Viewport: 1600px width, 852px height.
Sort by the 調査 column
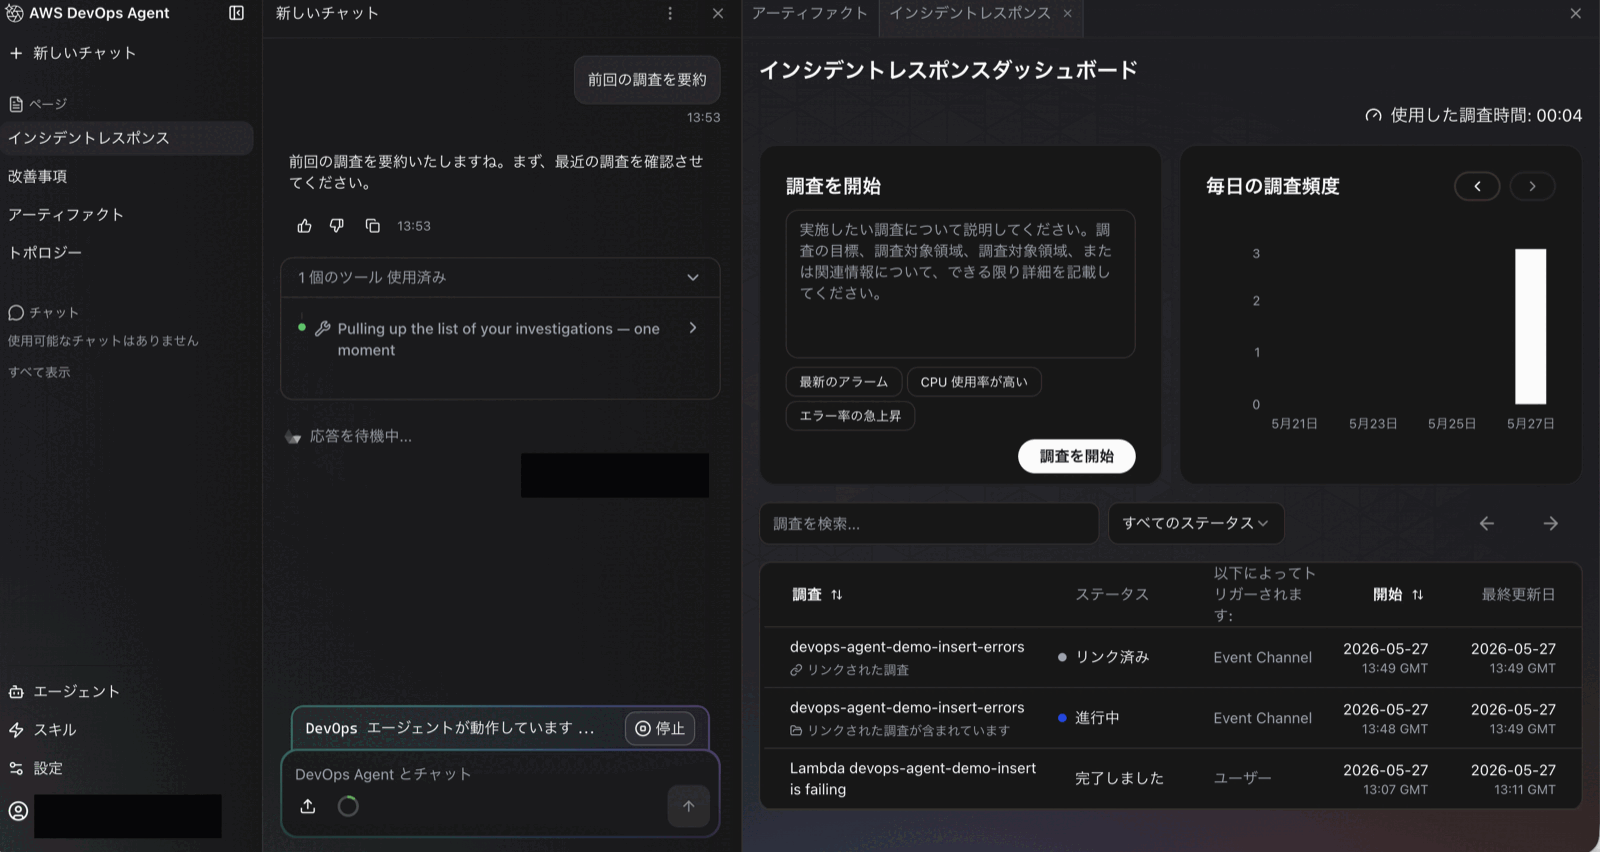coord(817,594)
